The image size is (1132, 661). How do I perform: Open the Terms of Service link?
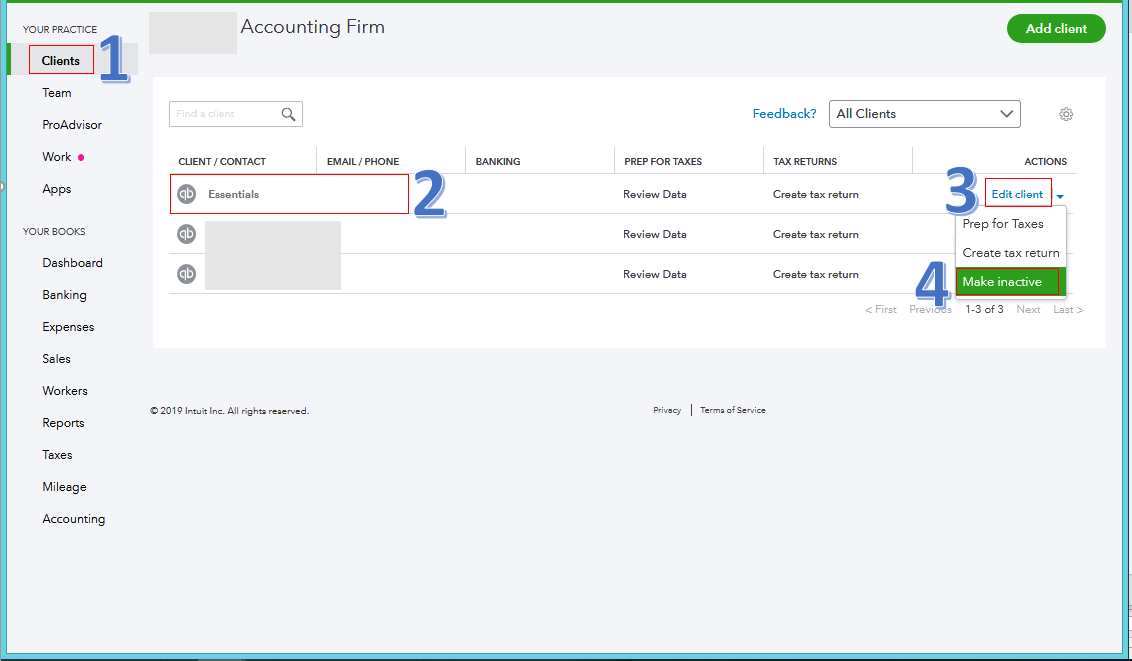[733, 410]
